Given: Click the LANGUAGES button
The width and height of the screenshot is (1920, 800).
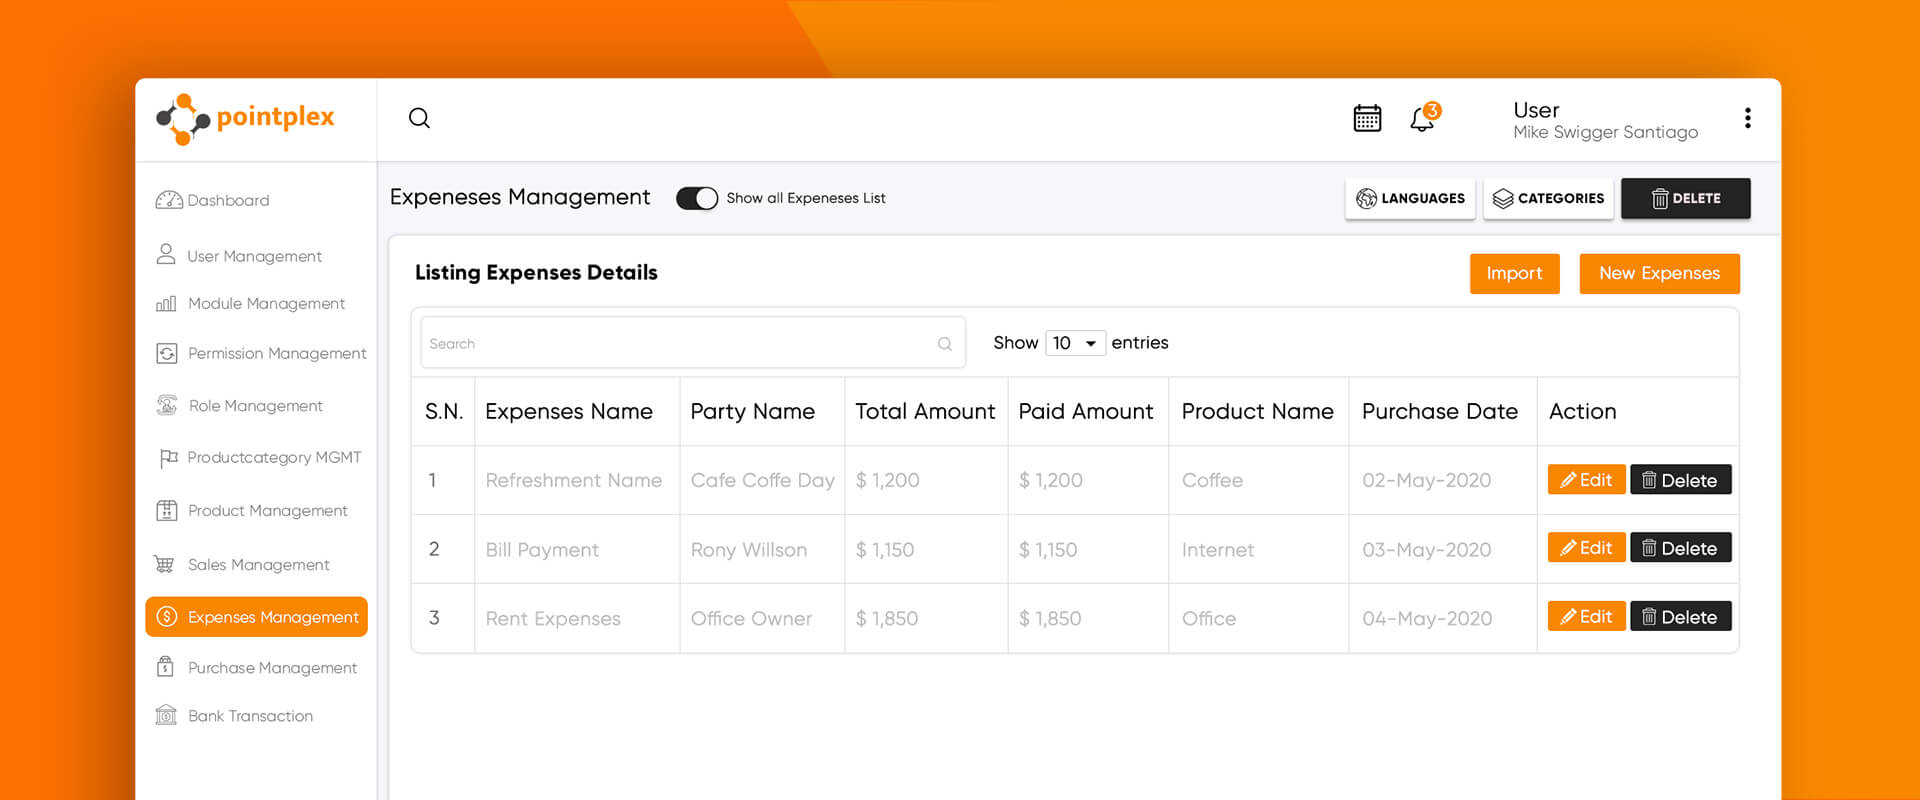Looking at the screenshot, I should tap(1410, 198).
